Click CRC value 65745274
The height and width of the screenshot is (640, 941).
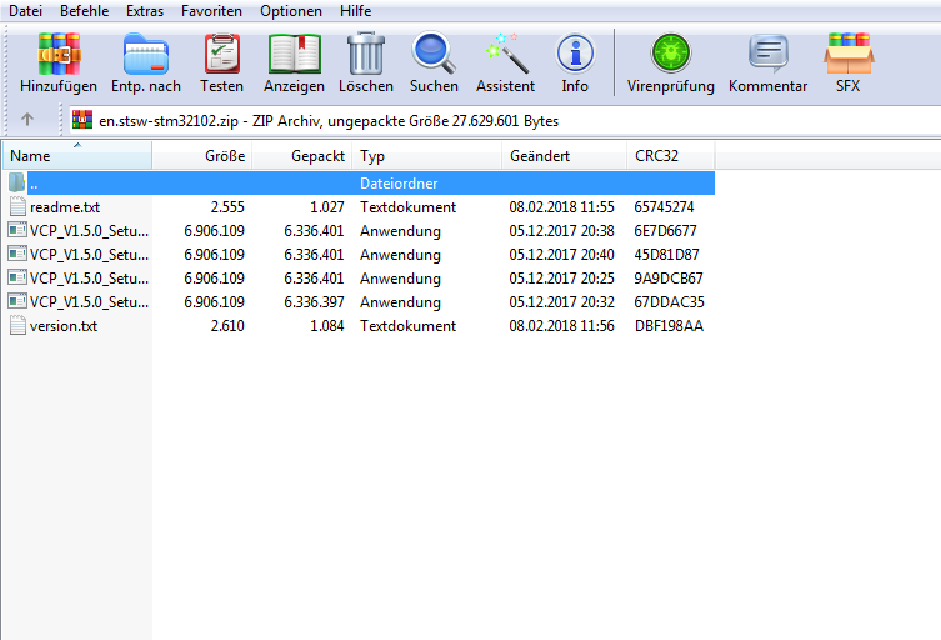pos(664,207)
